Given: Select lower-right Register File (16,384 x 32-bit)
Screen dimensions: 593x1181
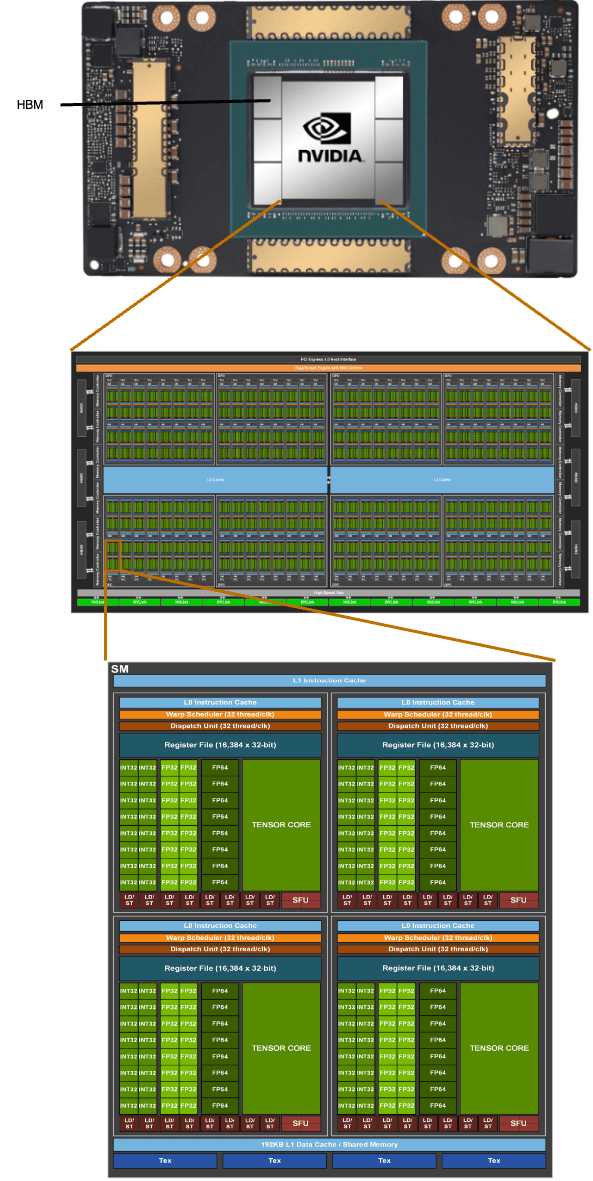Looking at the screenshot, I should point(438,968).
